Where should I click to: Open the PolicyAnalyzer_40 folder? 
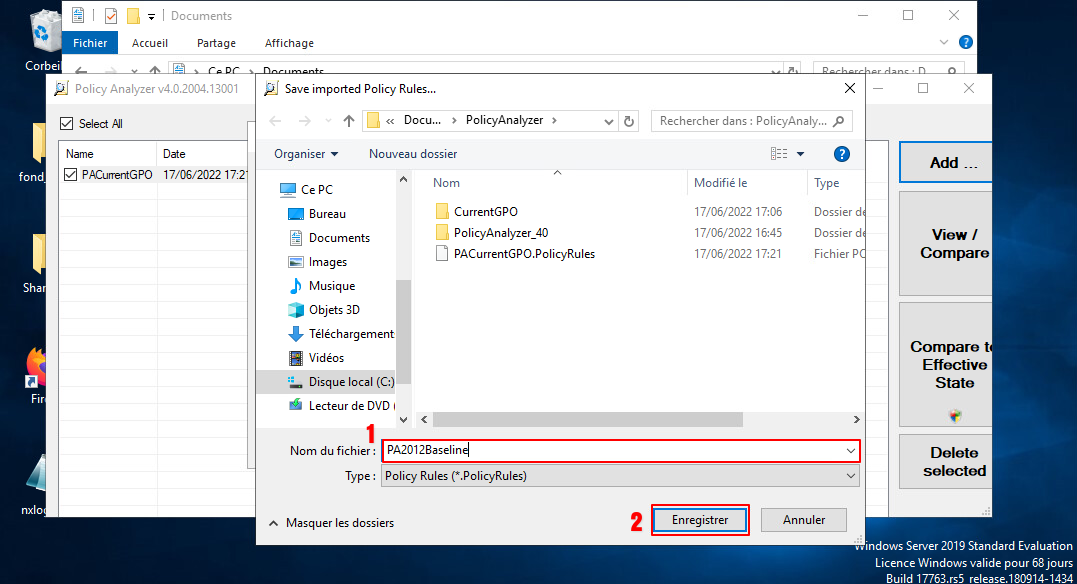pos(500,233)
